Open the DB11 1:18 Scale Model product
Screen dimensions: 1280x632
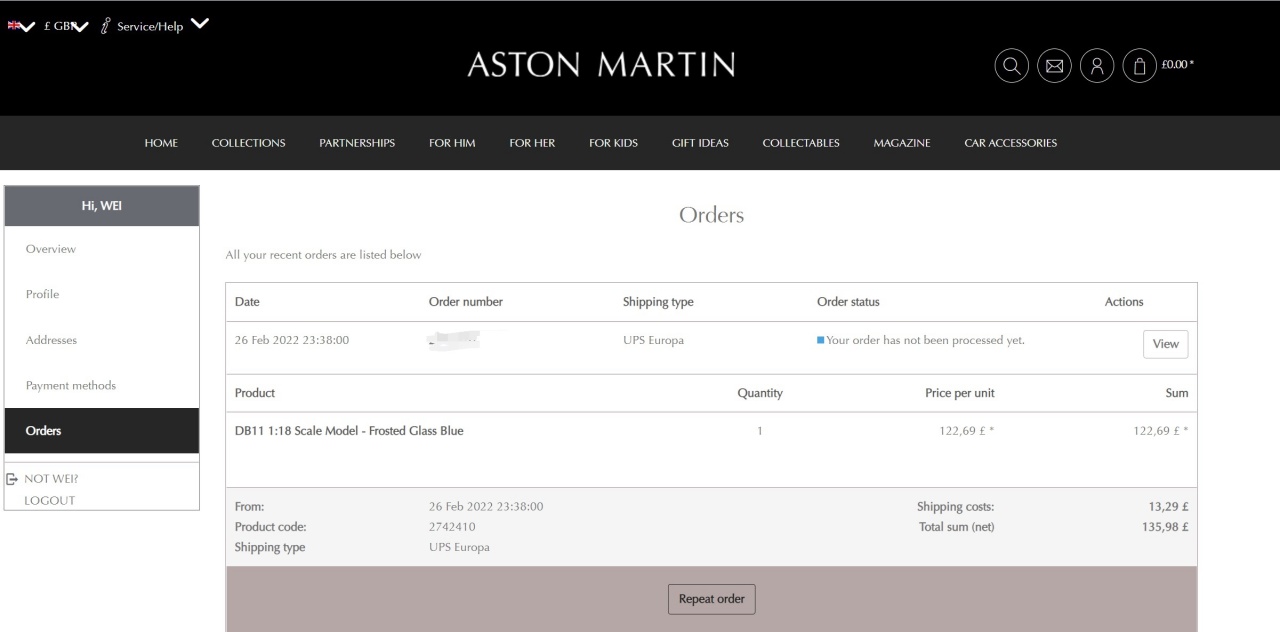[349, 431]
